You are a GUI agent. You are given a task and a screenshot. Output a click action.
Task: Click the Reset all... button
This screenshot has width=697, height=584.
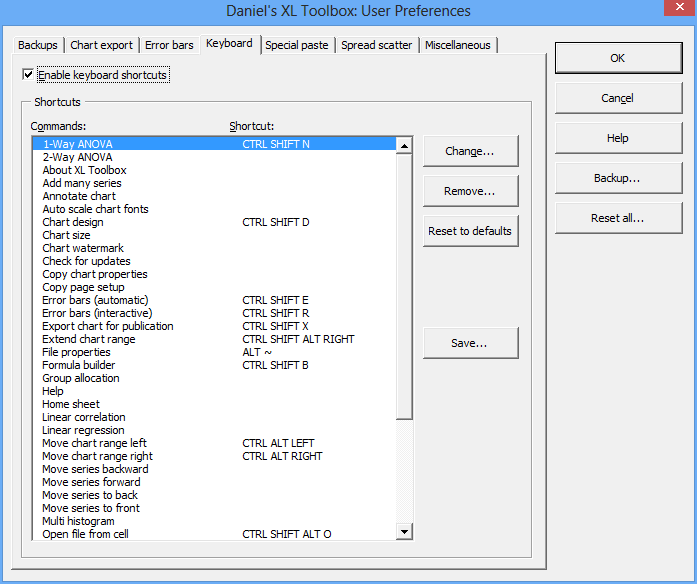point(618,218)
